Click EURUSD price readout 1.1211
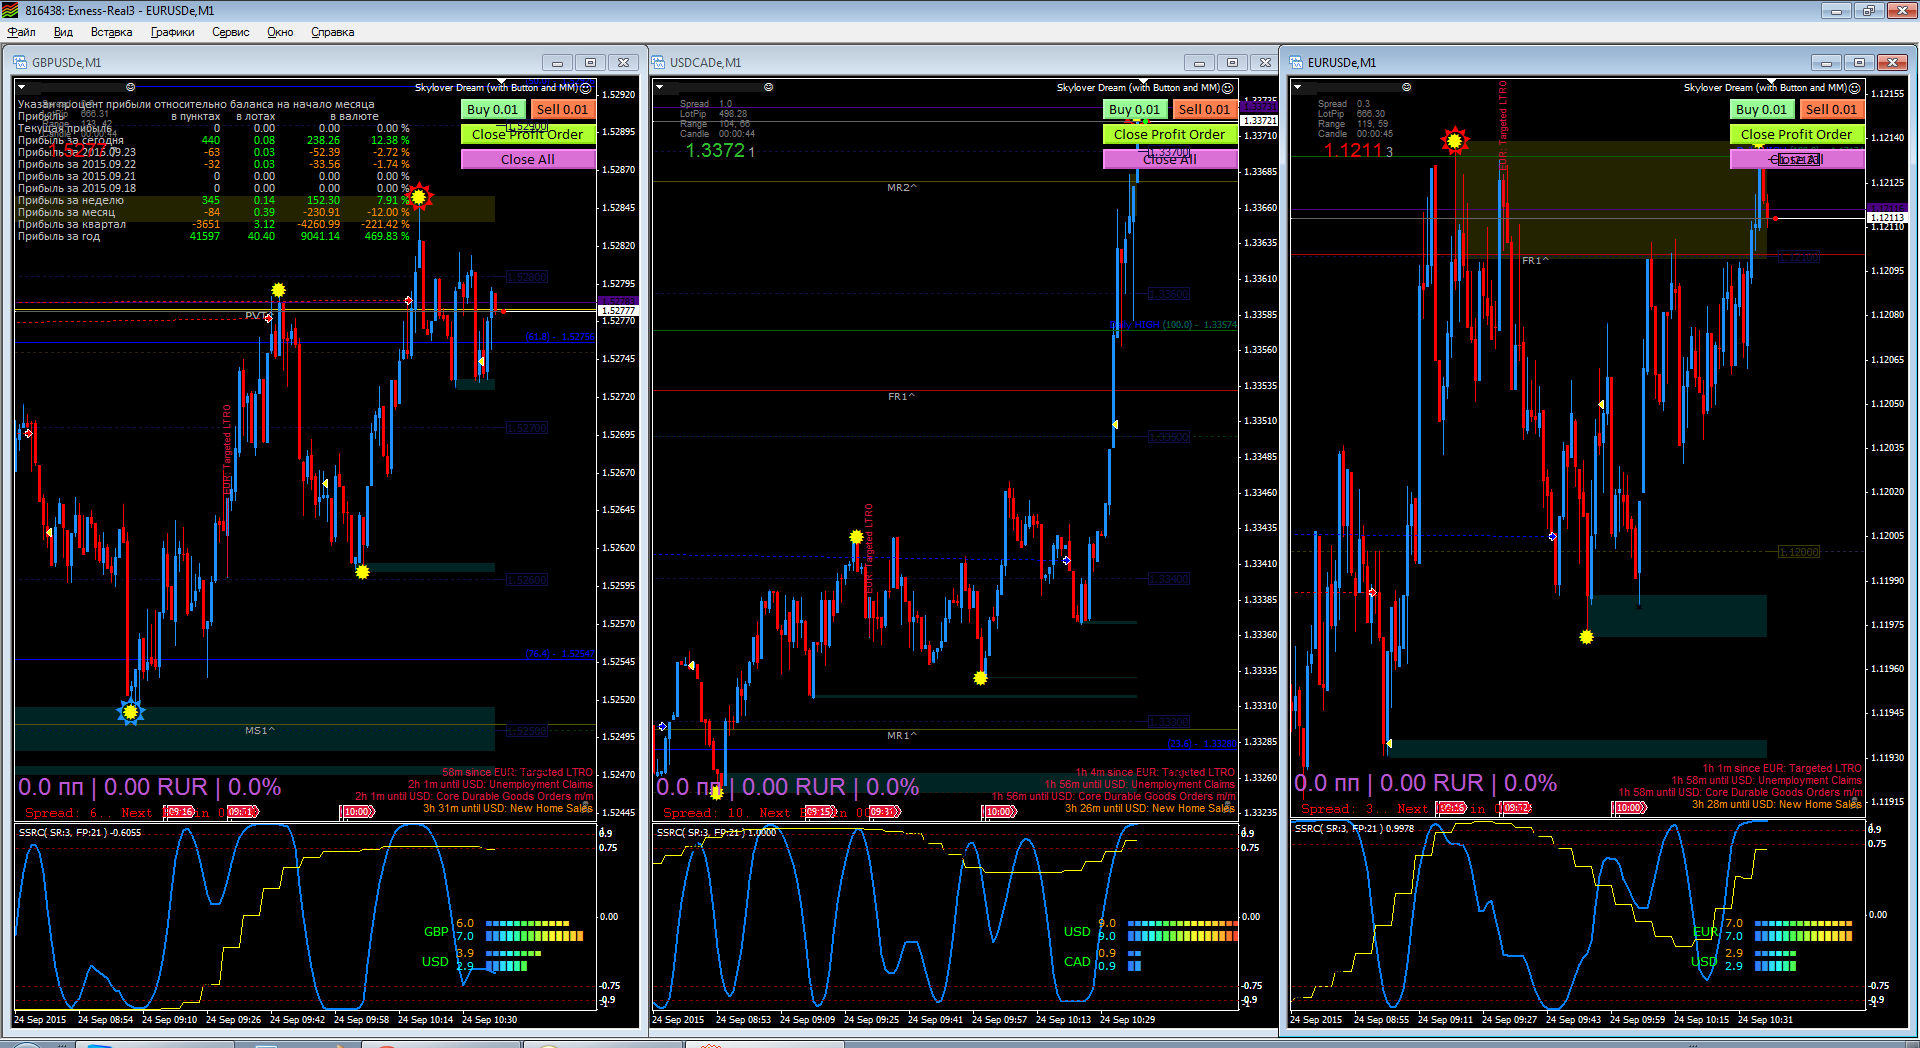The width and height of the screenshot is (1920, 1048). click(1358, 150)
